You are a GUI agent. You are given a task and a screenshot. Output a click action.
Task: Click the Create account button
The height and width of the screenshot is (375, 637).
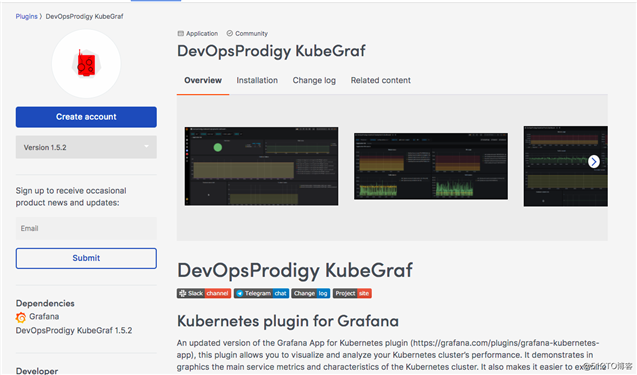coord(86,117)
